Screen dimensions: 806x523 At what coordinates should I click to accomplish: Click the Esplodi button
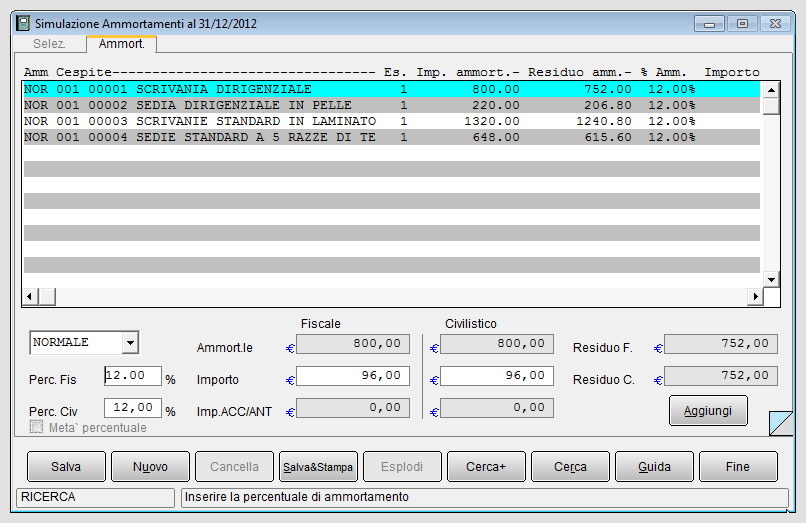point(402,466)
